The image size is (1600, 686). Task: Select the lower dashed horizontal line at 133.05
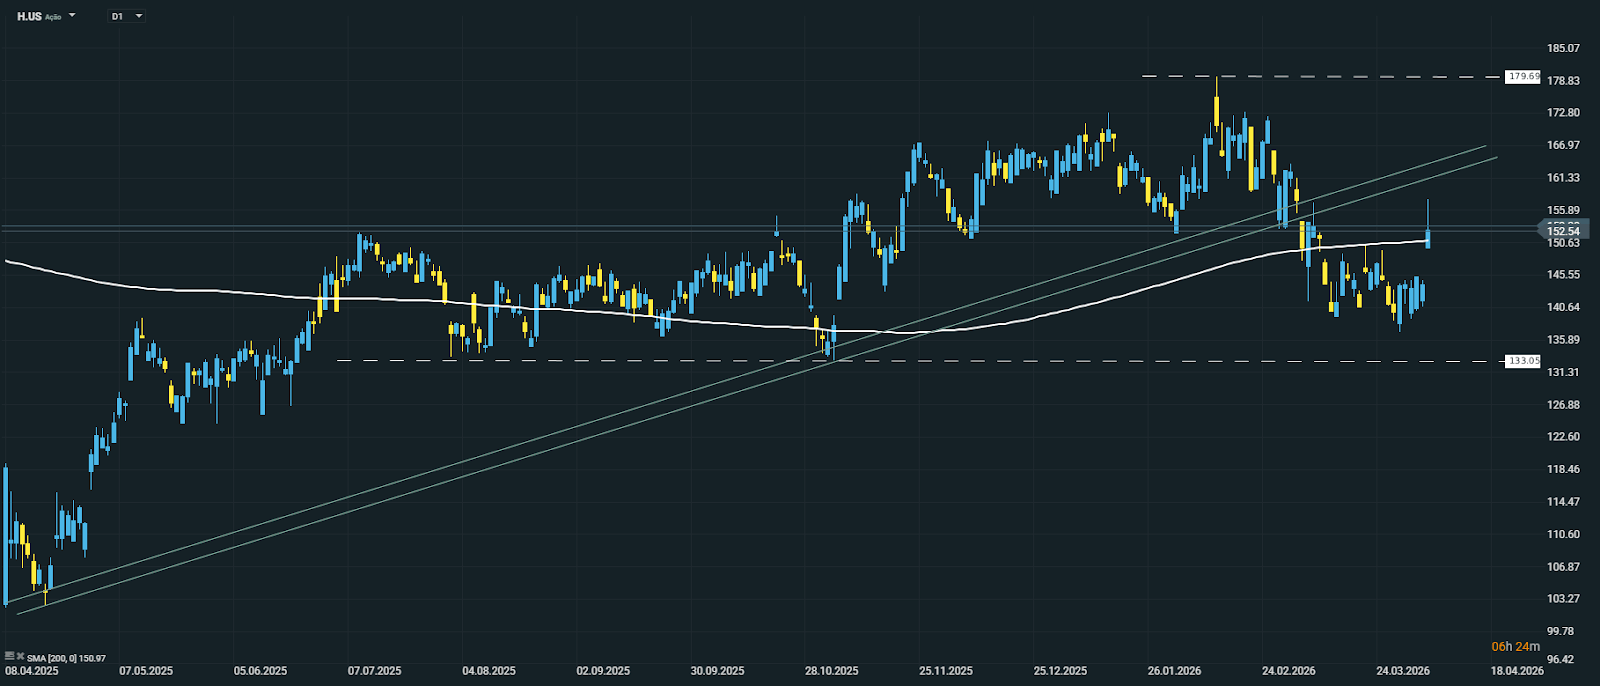(x=1100, y=361)
